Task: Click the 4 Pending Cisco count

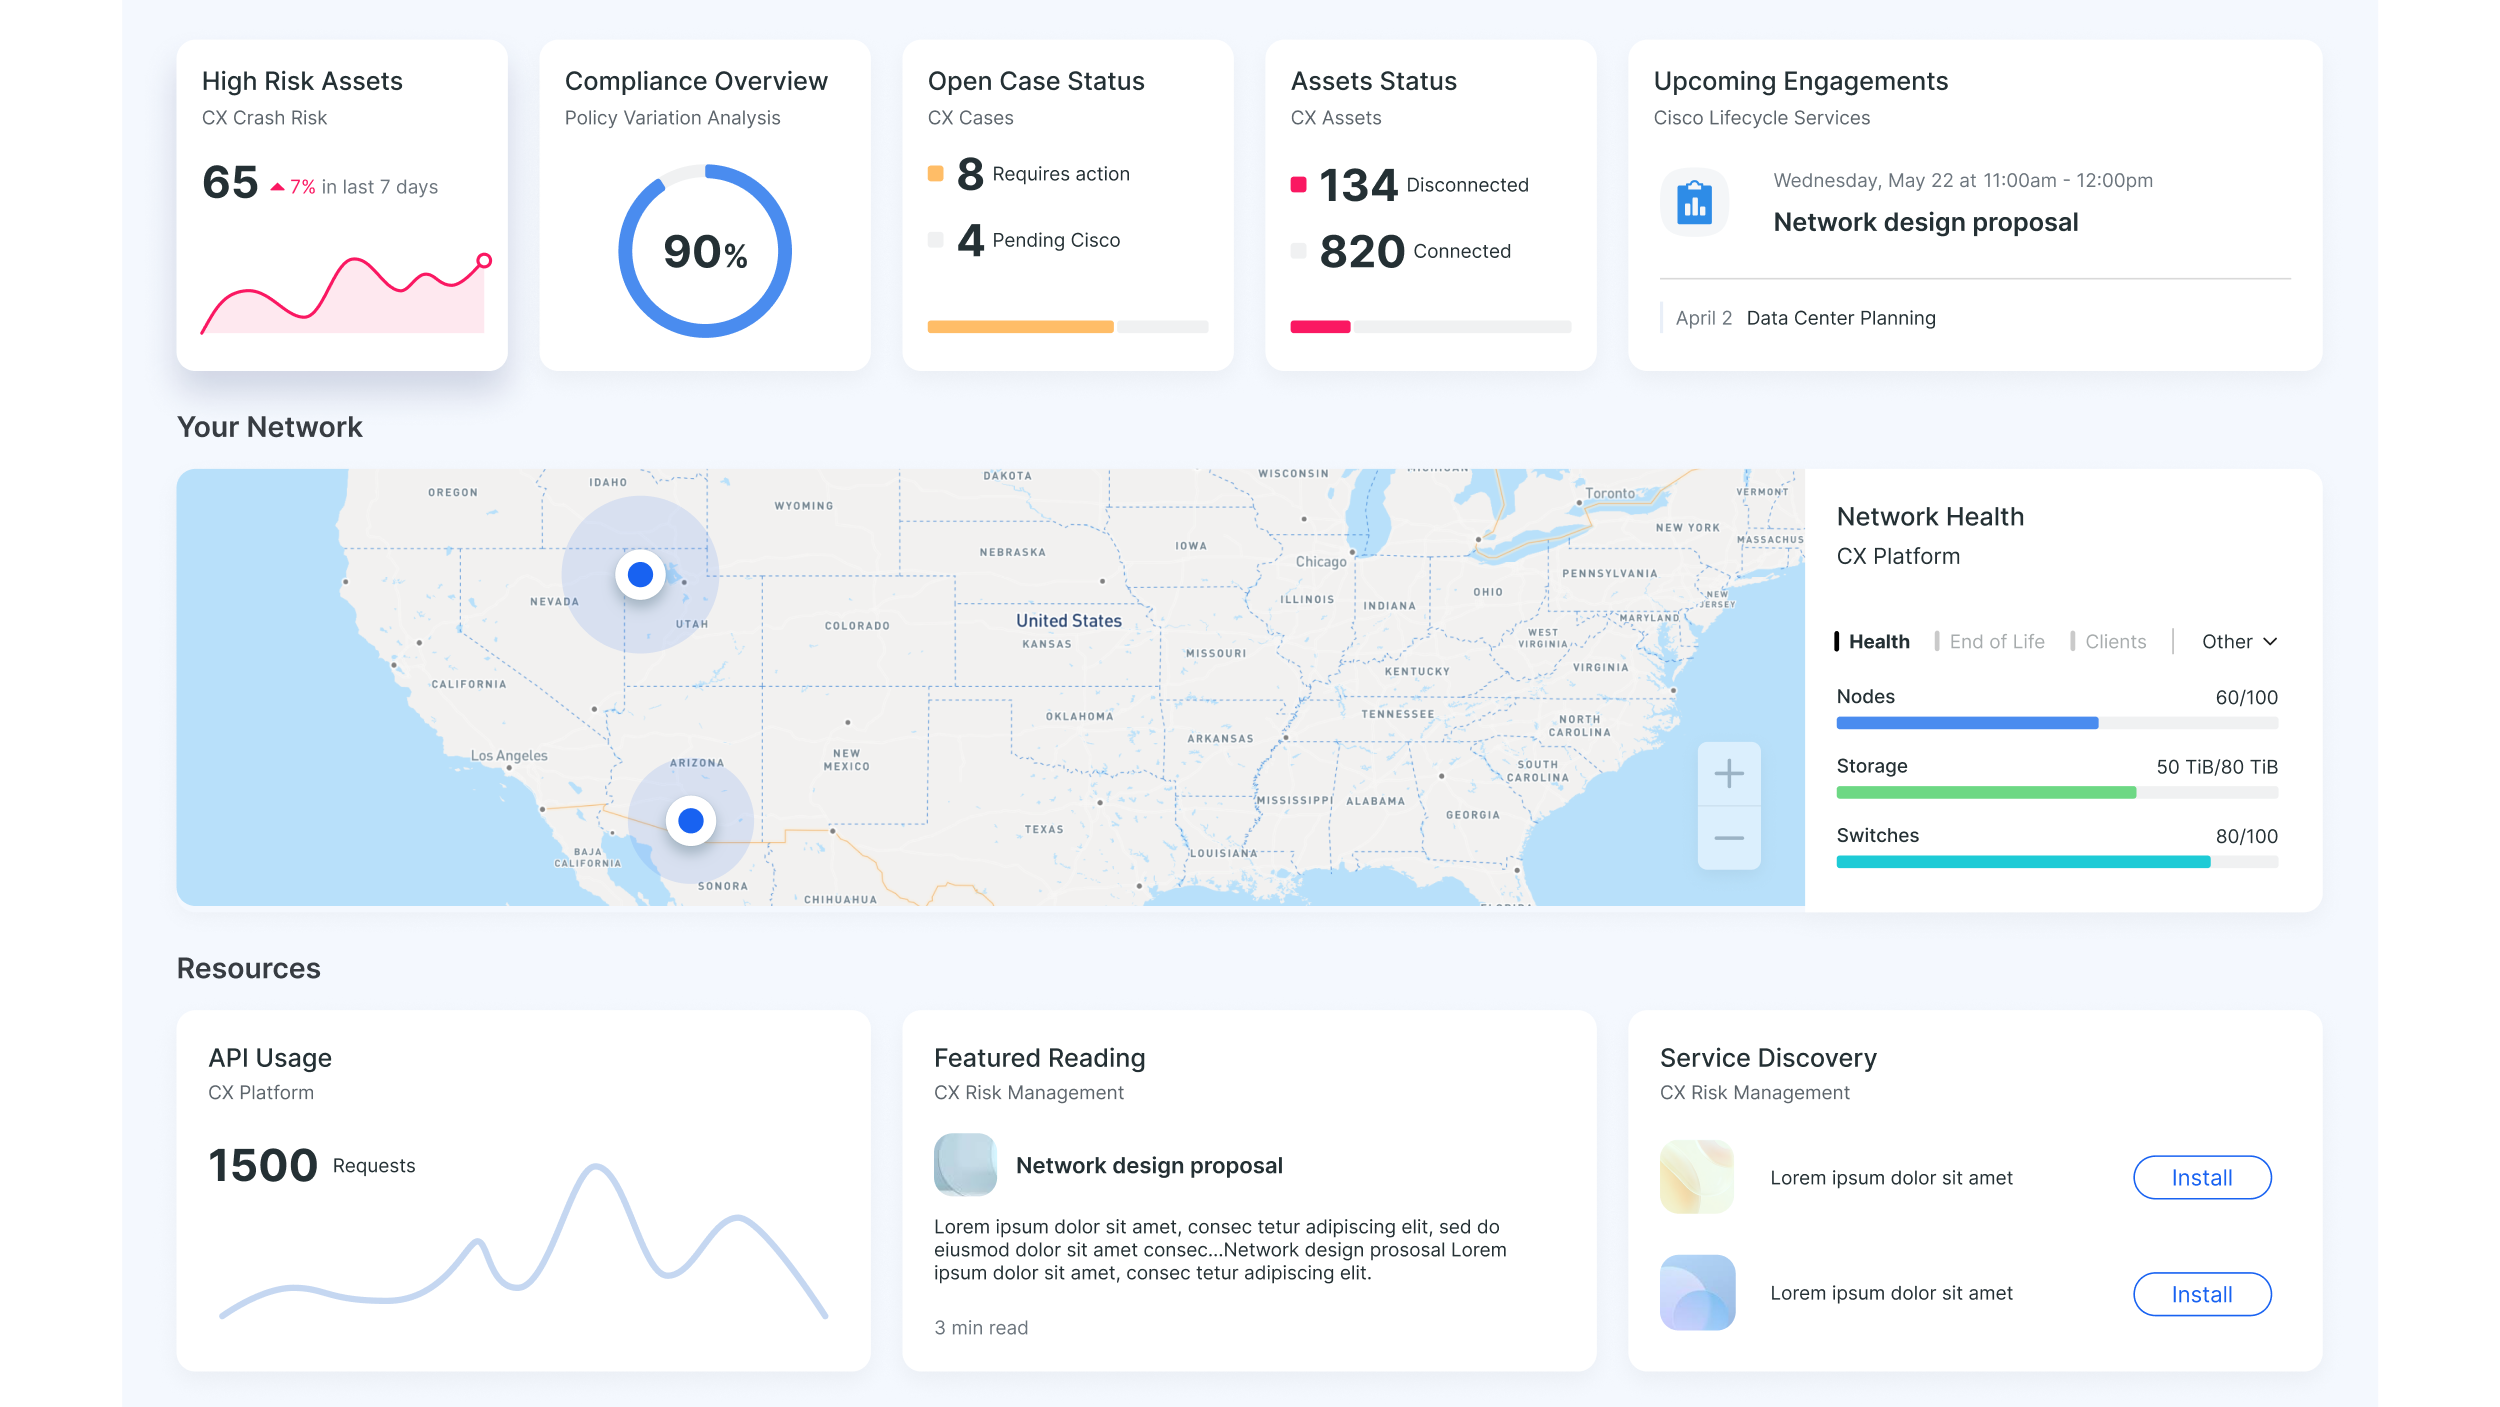Action: point(970,240)
